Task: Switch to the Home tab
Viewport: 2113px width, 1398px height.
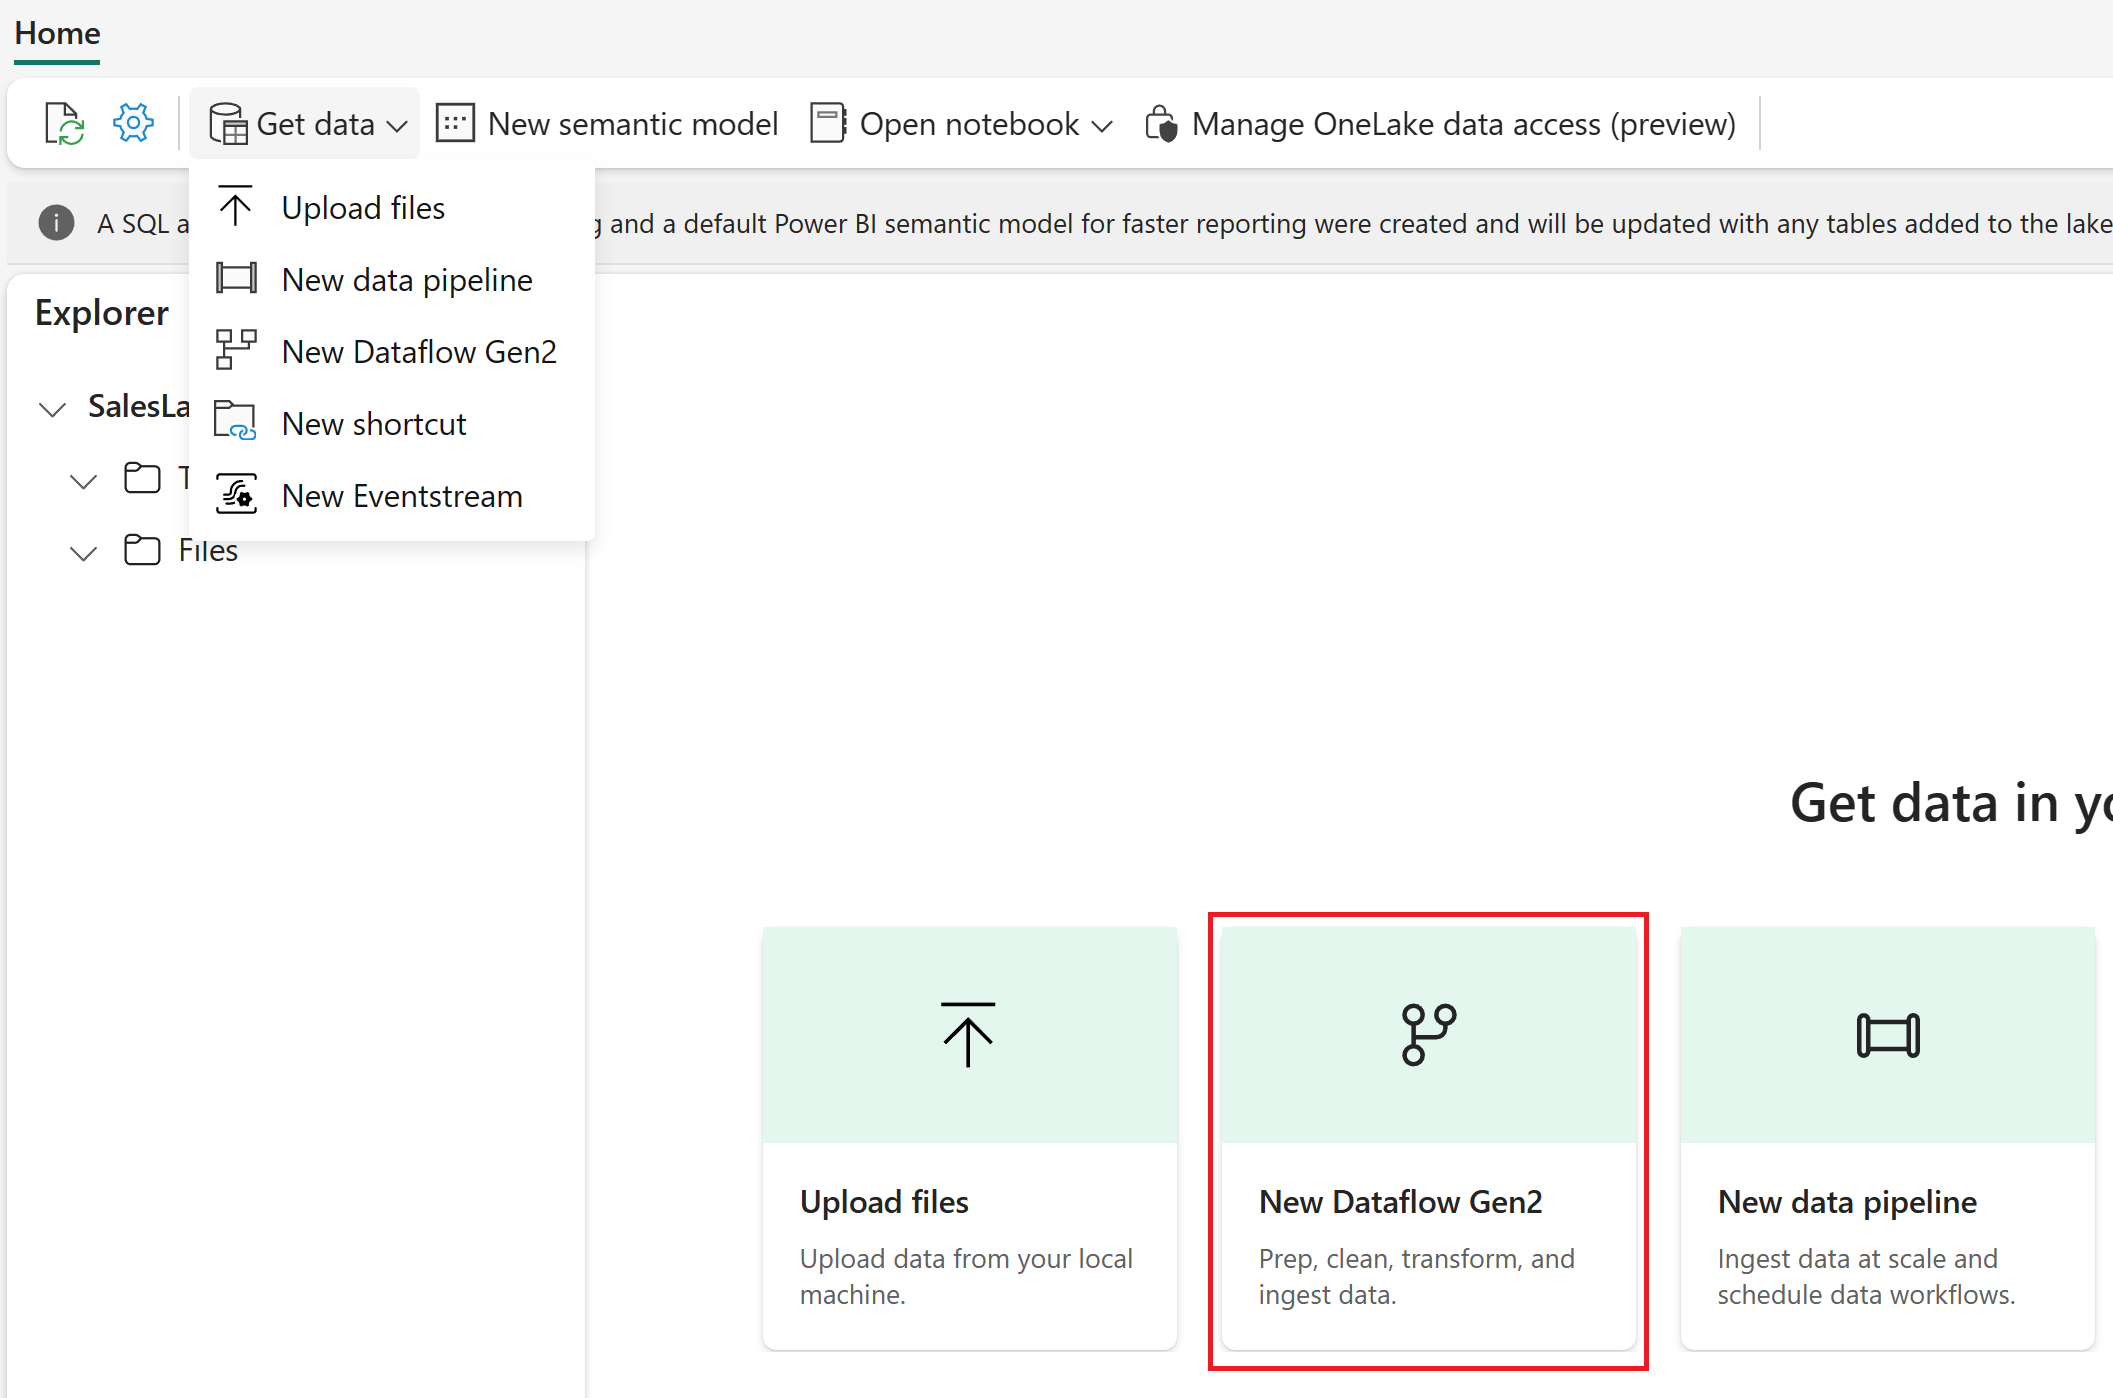Action: point(56,33)
